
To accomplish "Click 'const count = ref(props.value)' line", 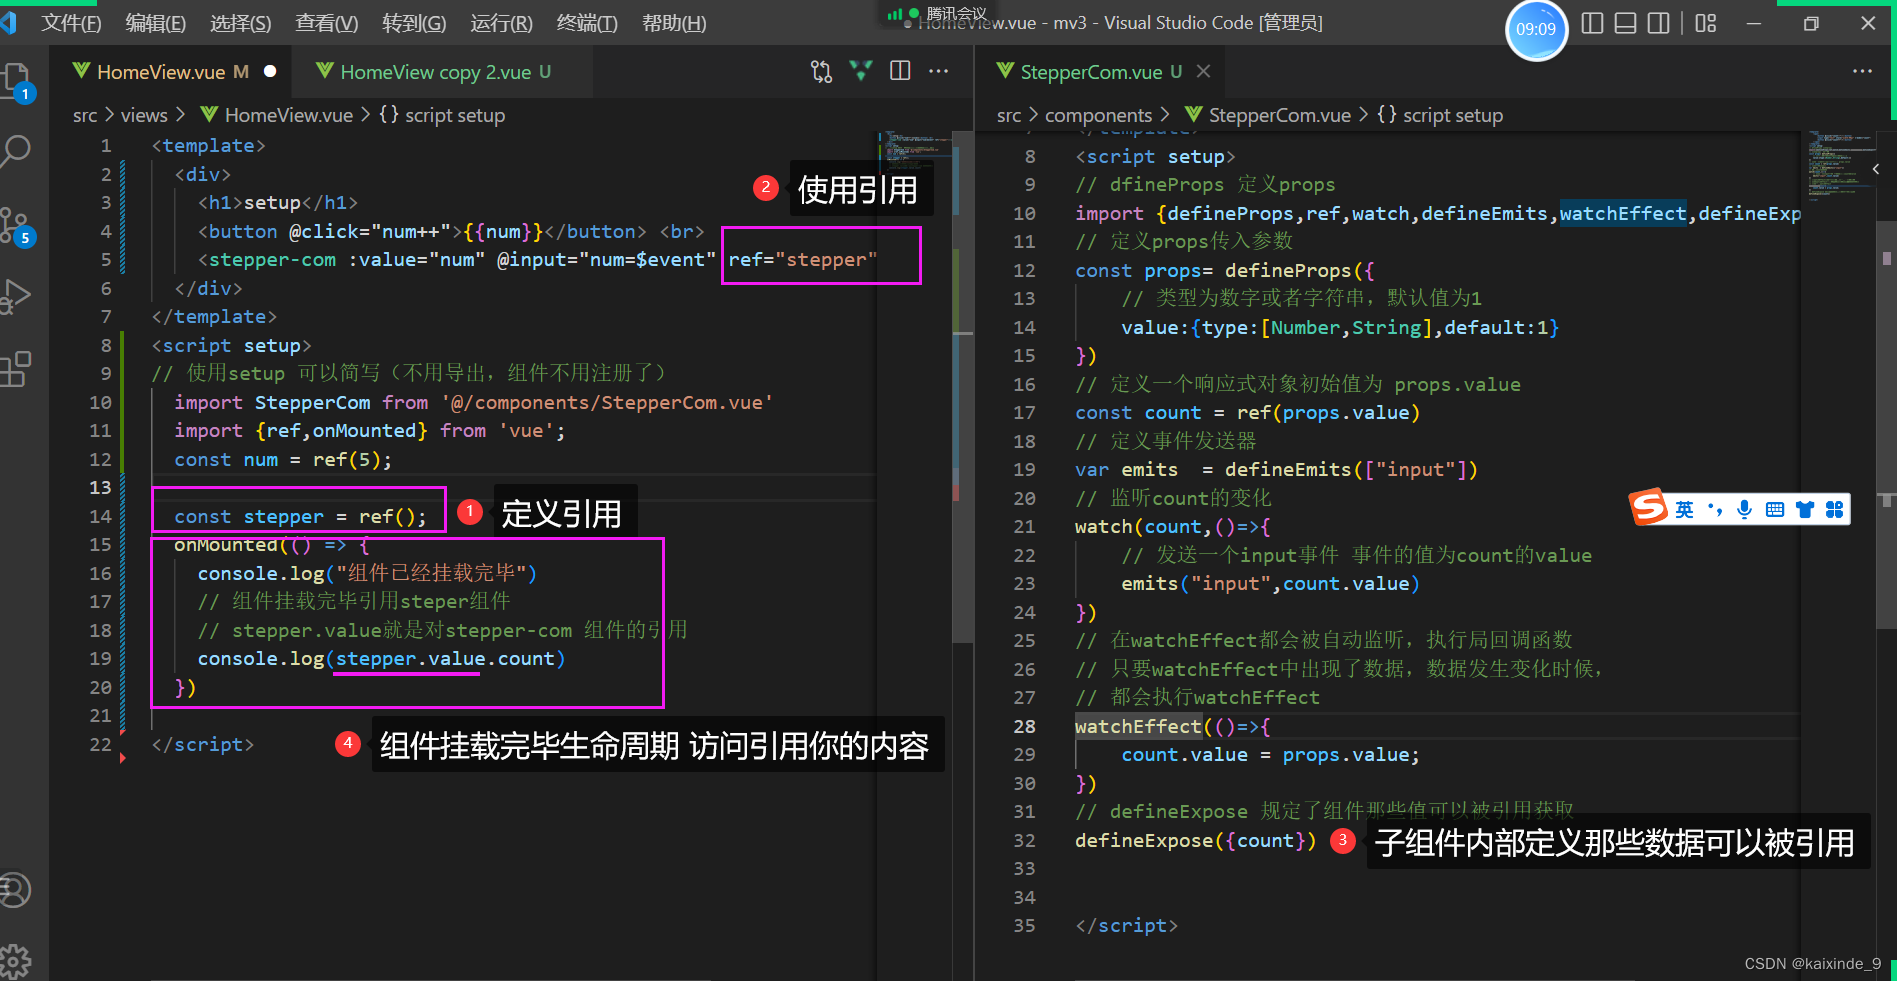I will click(x=1247, y=412).
